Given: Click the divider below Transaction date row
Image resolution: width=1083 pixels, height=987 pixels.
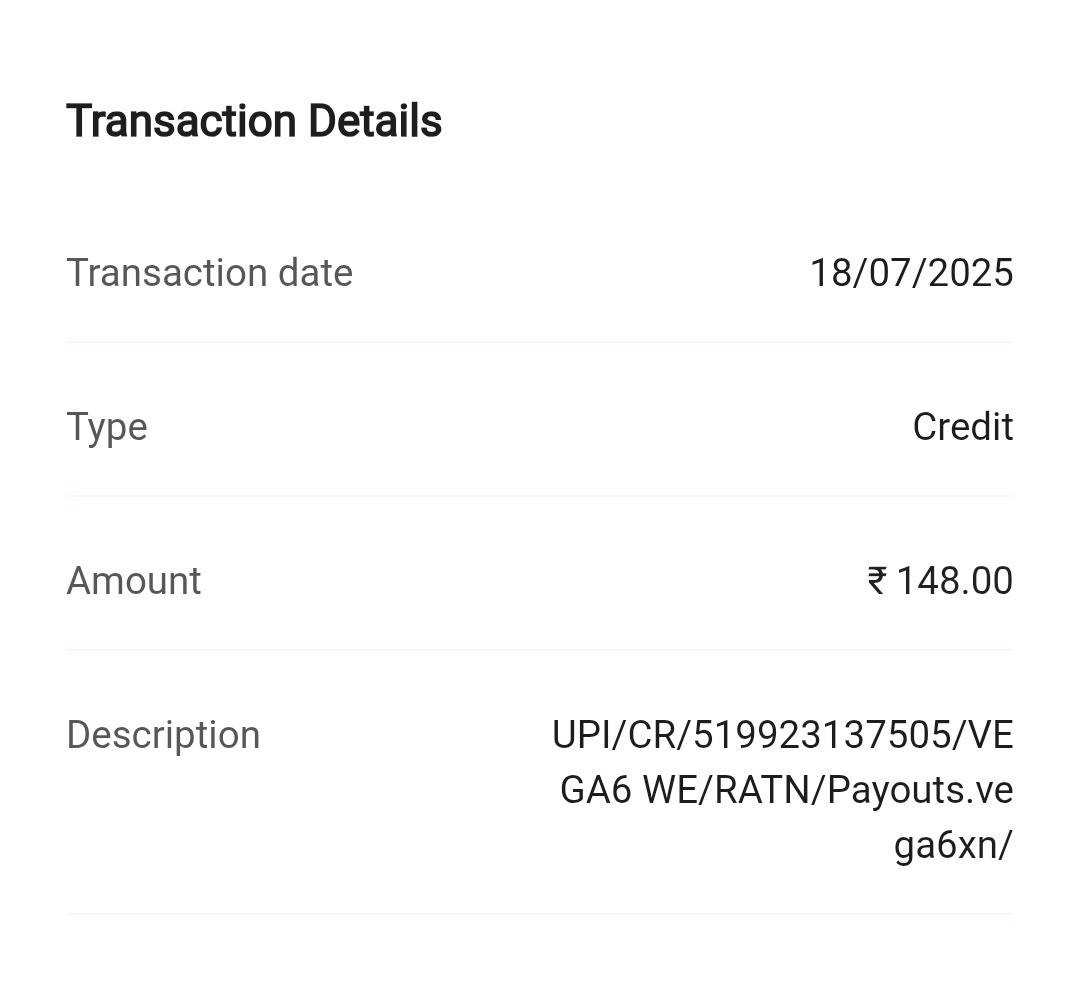Looking at the screenshot, I should point(540,342).
